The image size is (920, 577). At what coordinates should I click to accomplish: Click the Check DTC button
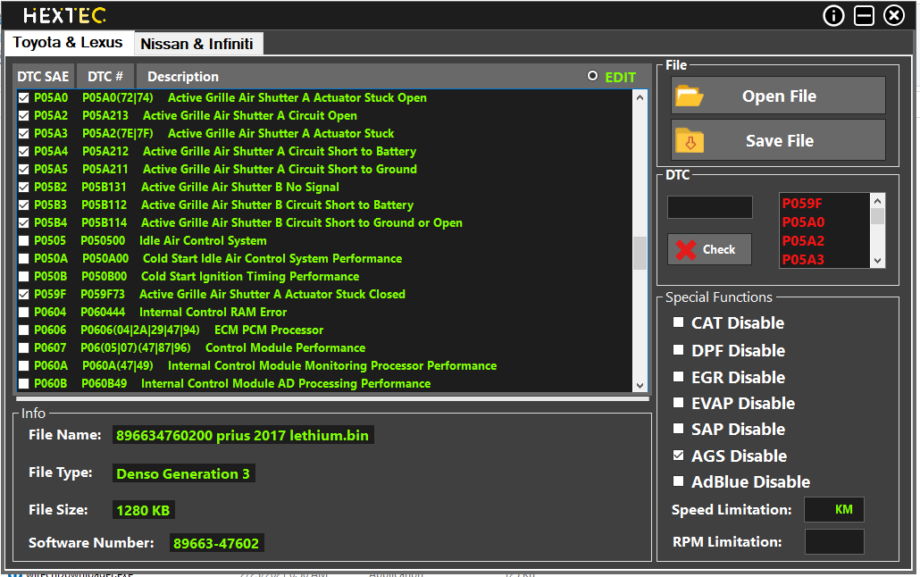pos(709,249)
